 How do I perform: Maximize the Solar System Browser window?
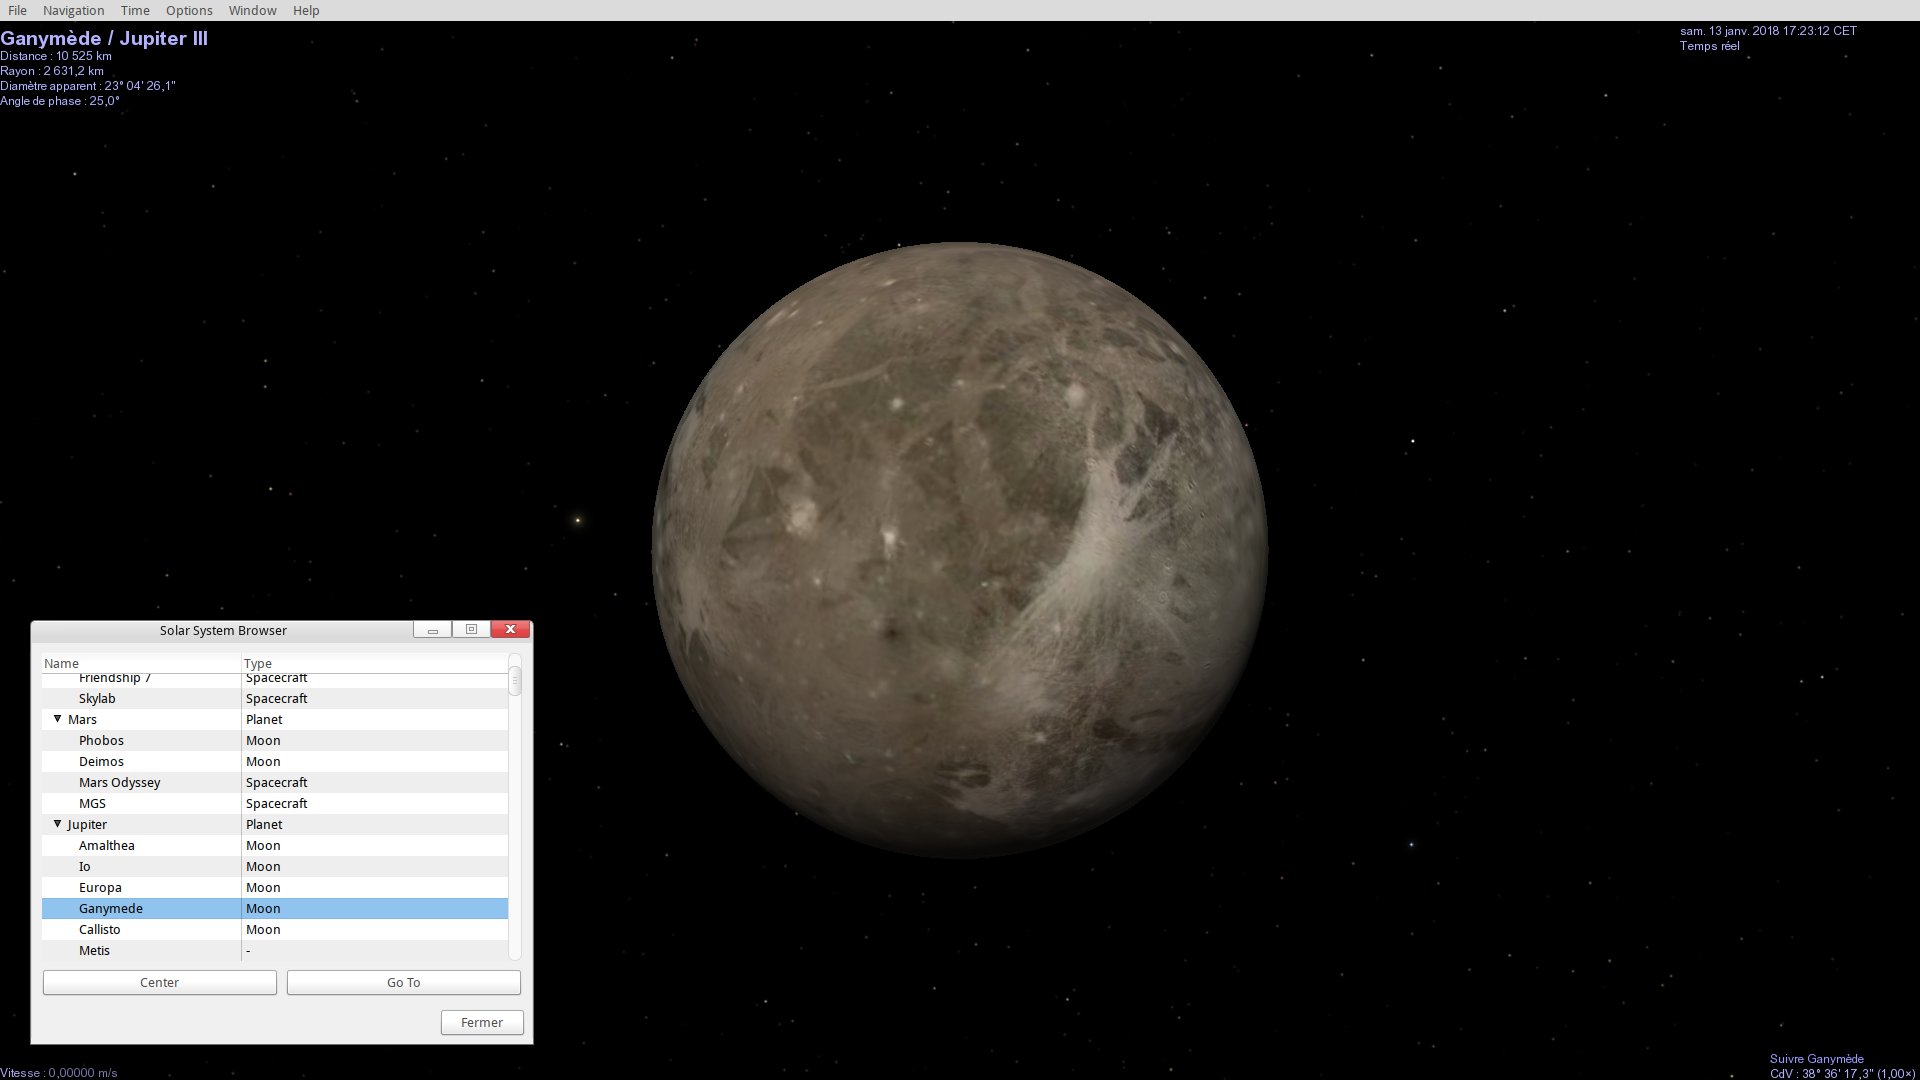pyautogui.click(x=471, y=630)
